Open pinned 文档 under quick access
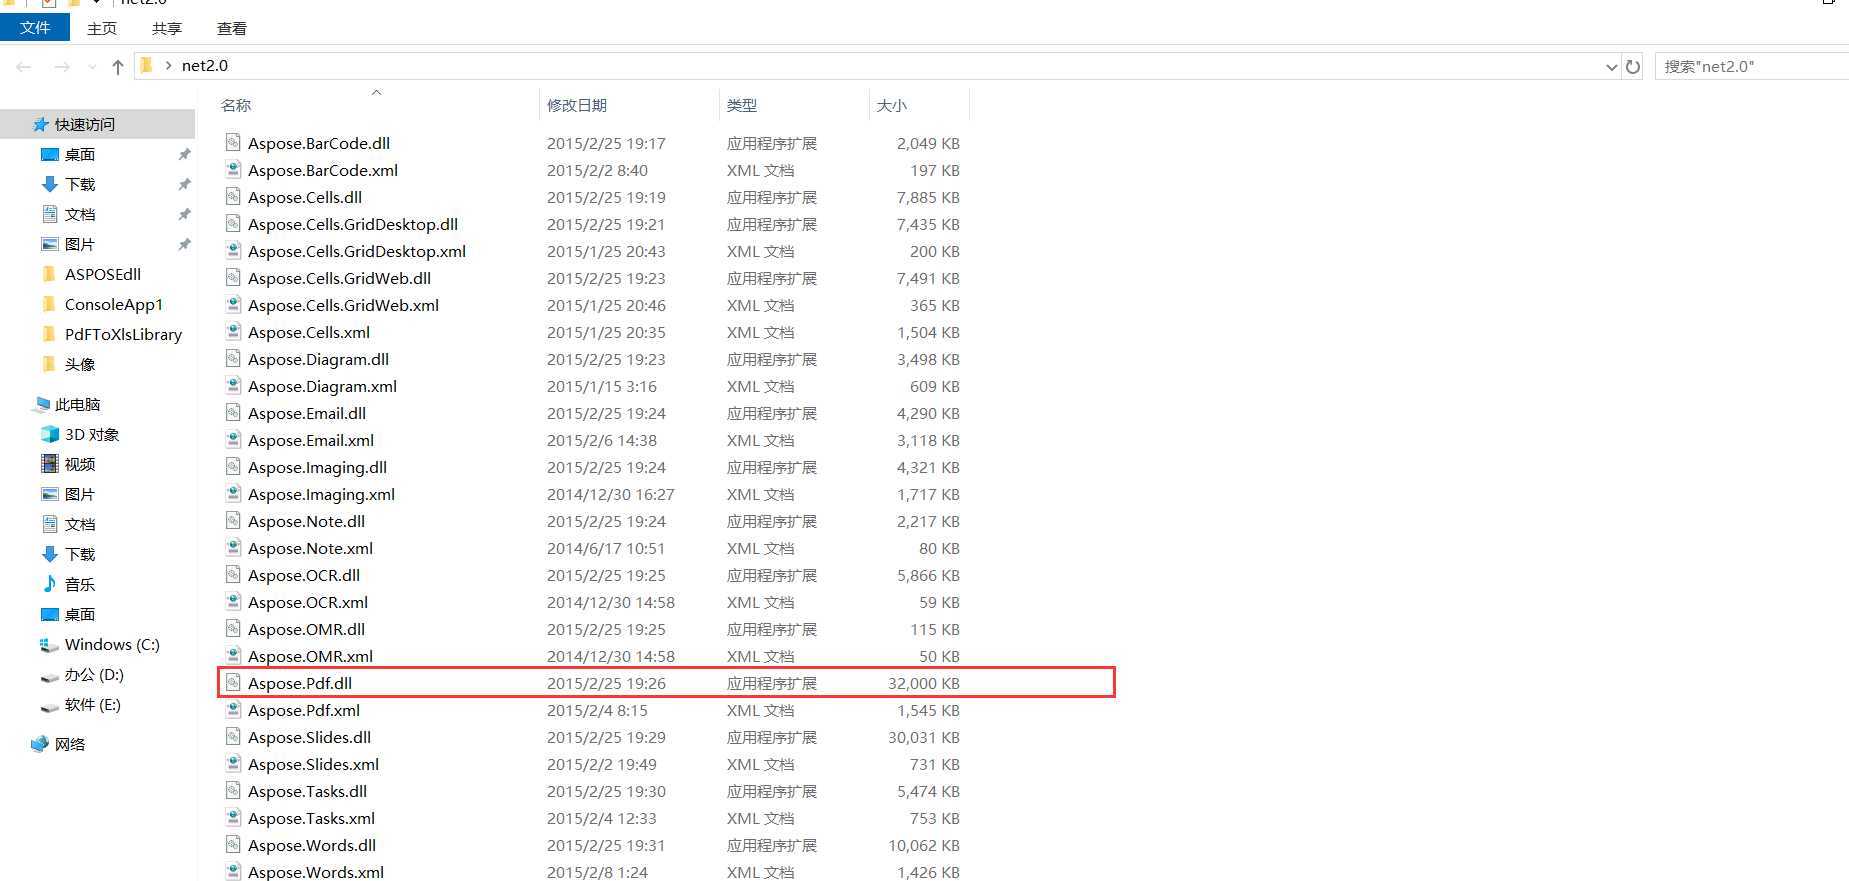This screenshot has width=1849, height=881. (80, 214)
